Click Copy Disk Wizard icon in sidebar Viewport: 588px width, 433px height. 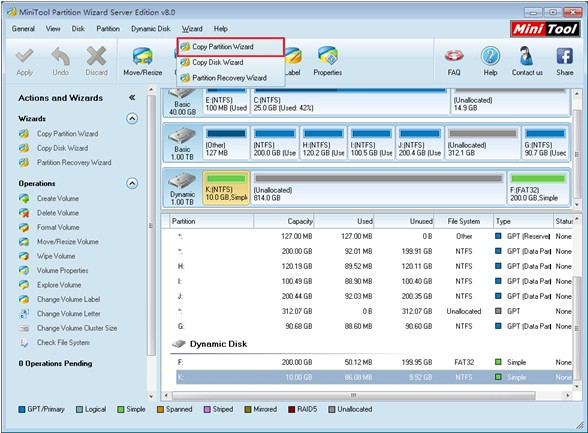tap(24, 148)
